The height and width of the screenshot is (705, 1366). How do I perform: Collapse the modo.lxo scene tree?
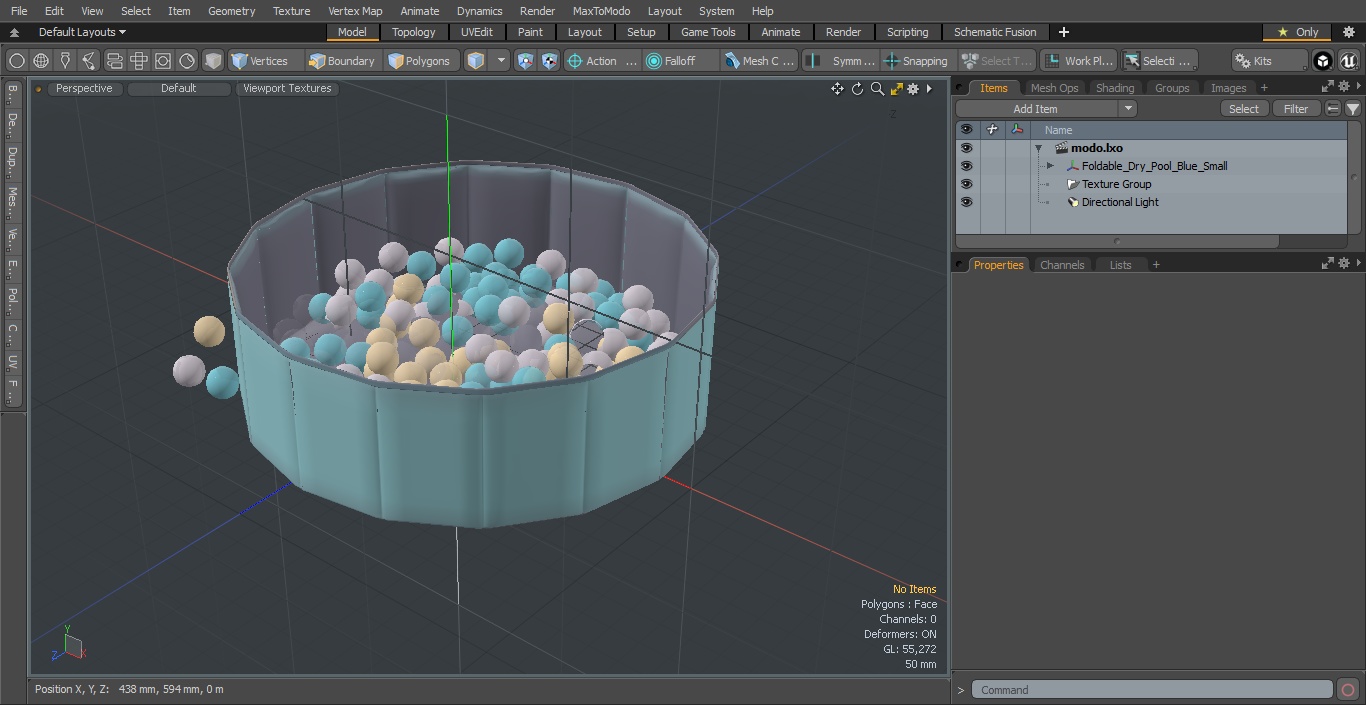tap(1039, 148)
